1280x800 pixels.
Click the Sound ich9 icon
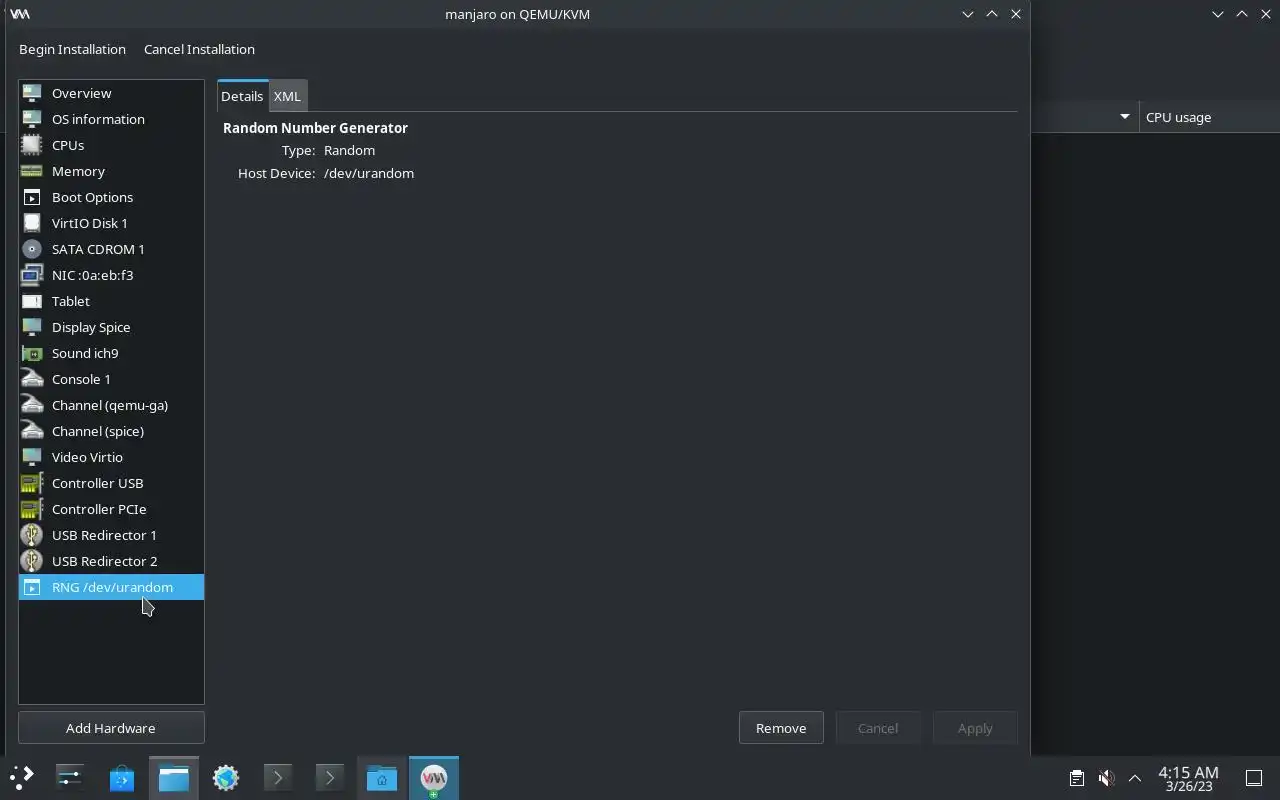[32, 353]
